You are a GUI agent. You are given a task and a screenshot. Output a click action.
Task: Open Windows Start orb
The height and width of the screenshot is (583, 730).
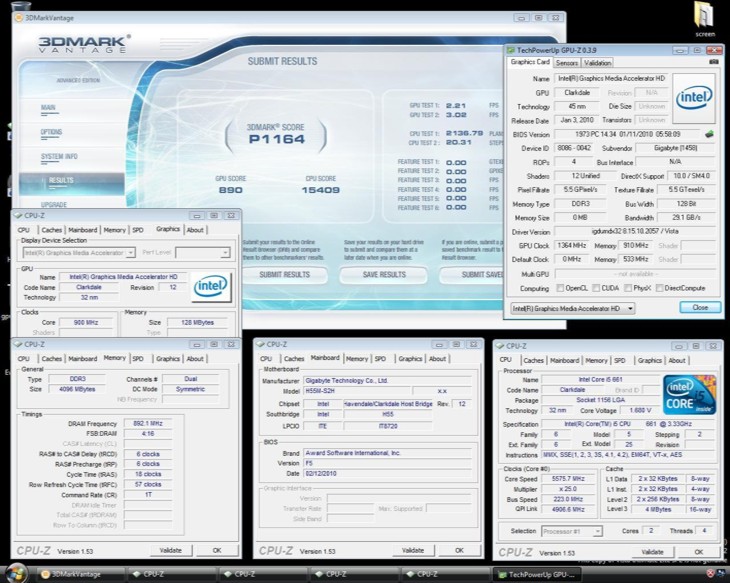16,573
